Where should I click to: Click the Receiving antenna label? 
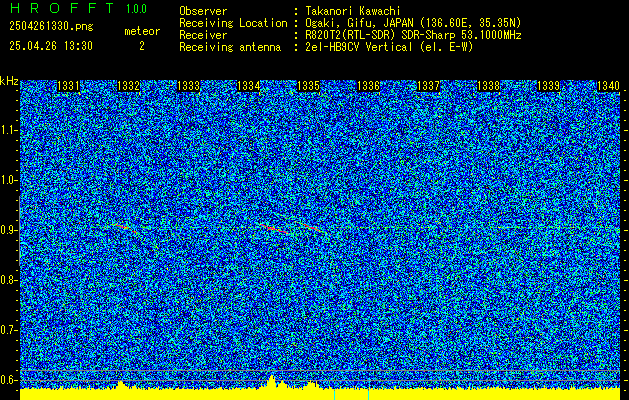point(230,47)
